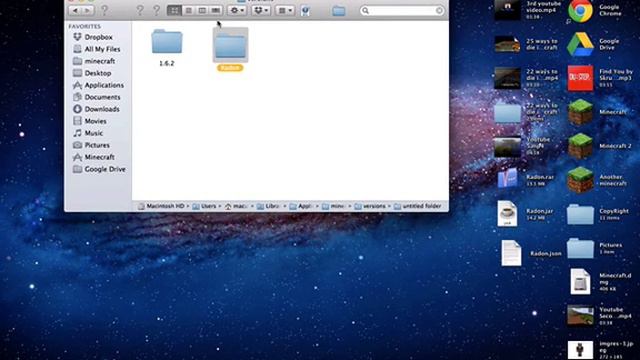Open the gear Action dropdown menu
The width and height of the screenshot is (640, 360).
237,11
